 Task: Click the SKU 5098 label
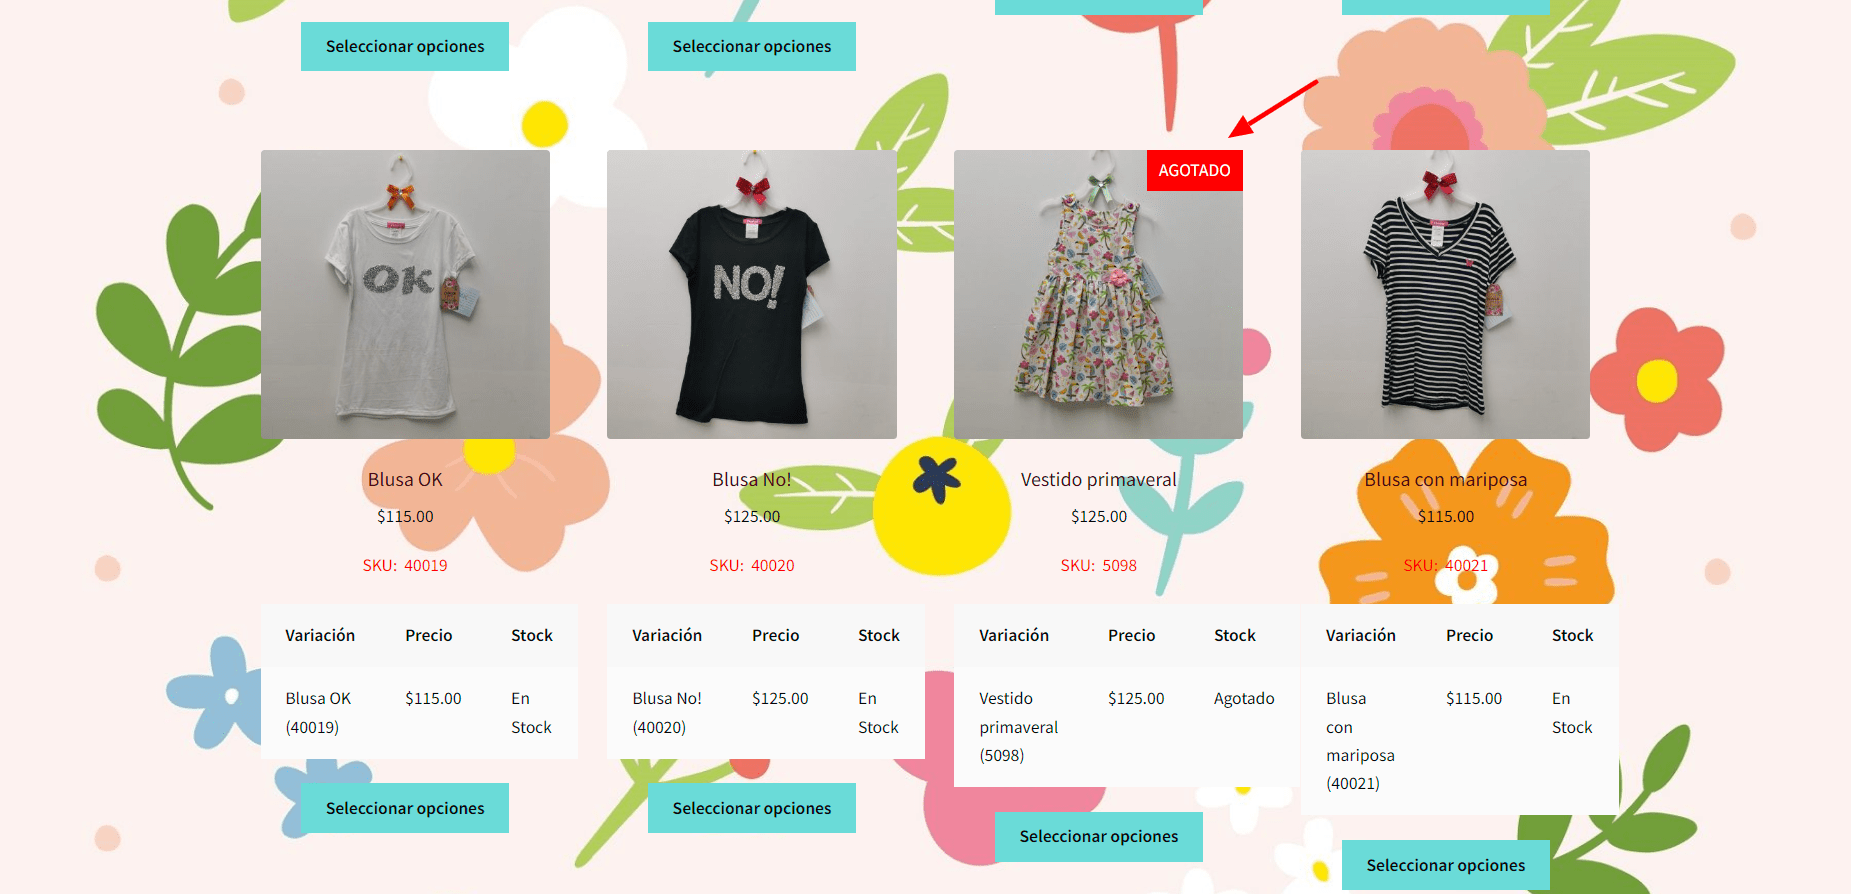pyautogui.click(x=1098, y=566)
